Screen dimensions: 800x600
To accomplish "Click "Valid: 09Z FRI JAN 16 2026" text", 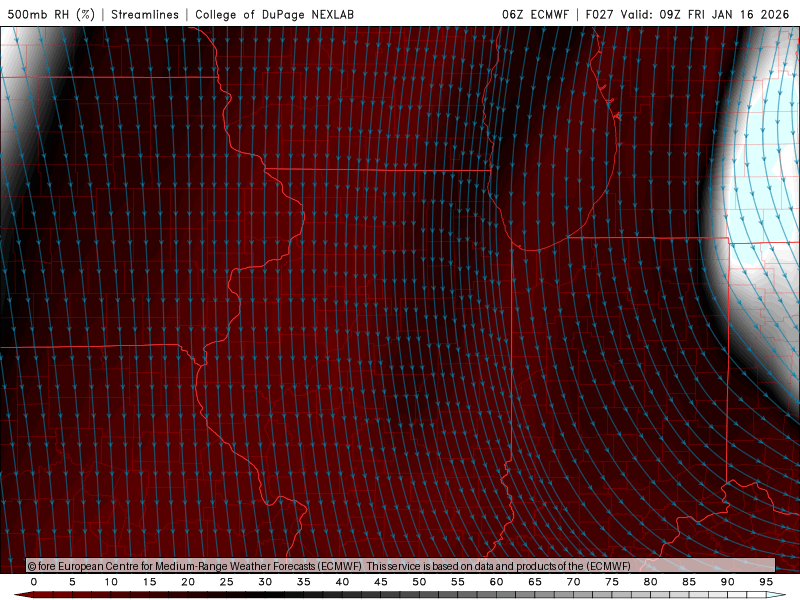I will [705, 14].
